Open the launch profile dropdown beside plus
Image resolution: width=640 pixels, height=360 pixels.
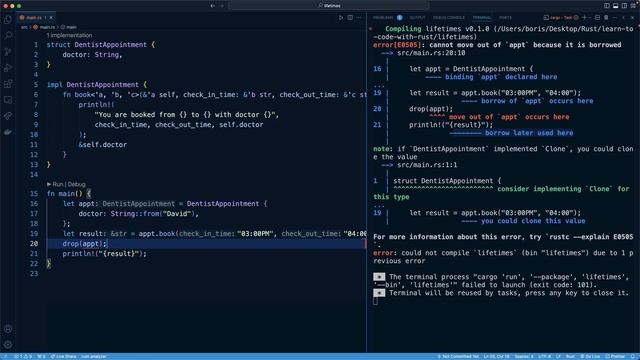pyautogui.click(x=590, y=18)
